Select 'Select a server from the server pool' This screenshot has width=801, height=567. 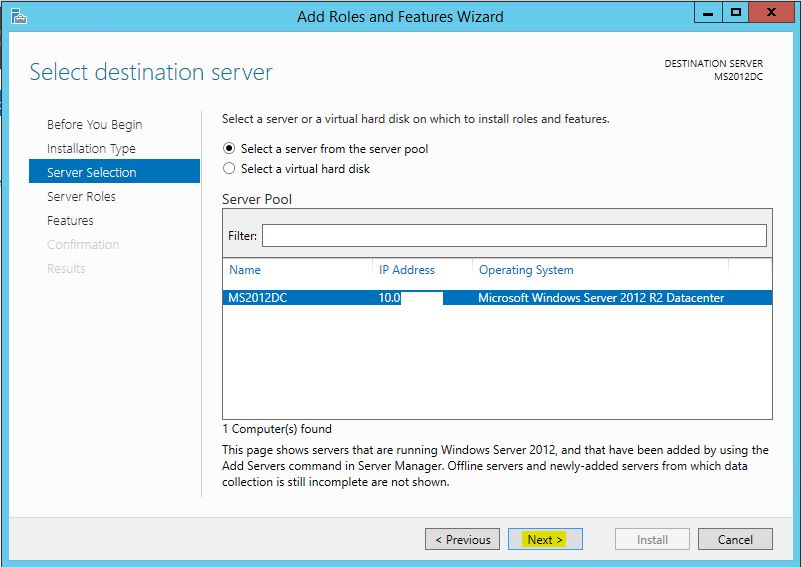coord(229,148)
